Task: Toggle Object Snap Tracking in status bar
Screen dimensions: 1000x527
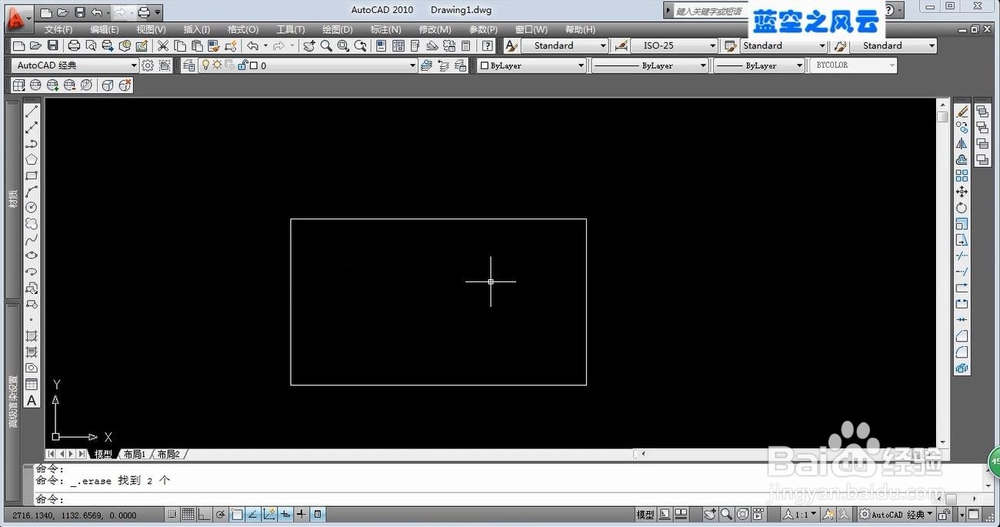Action: pos(253,514)
